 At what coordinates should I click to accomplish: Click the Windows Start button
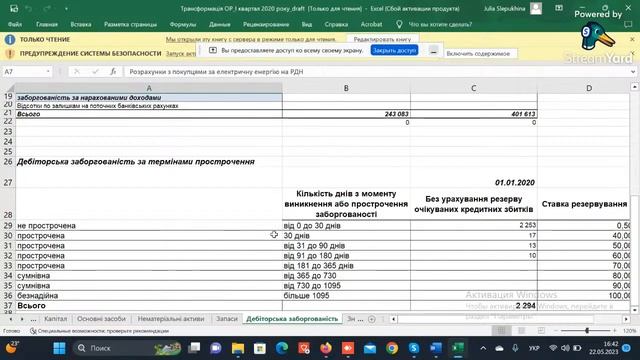click(60, 348)
